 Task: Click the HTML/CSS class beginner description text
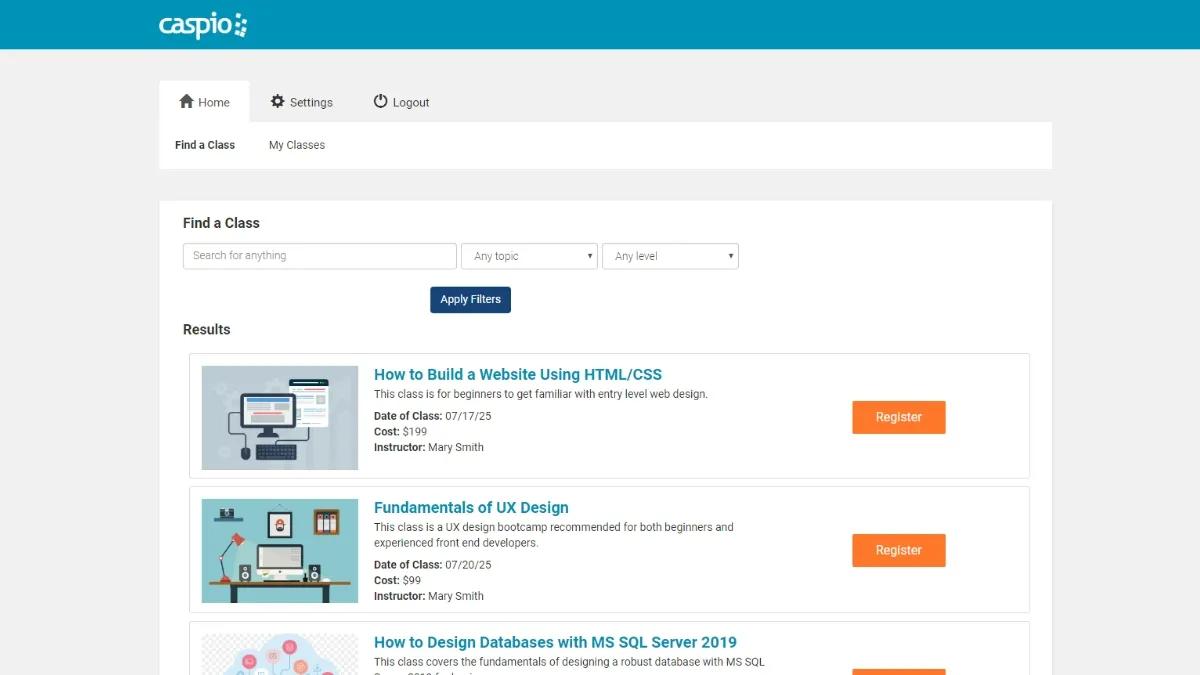541,394
